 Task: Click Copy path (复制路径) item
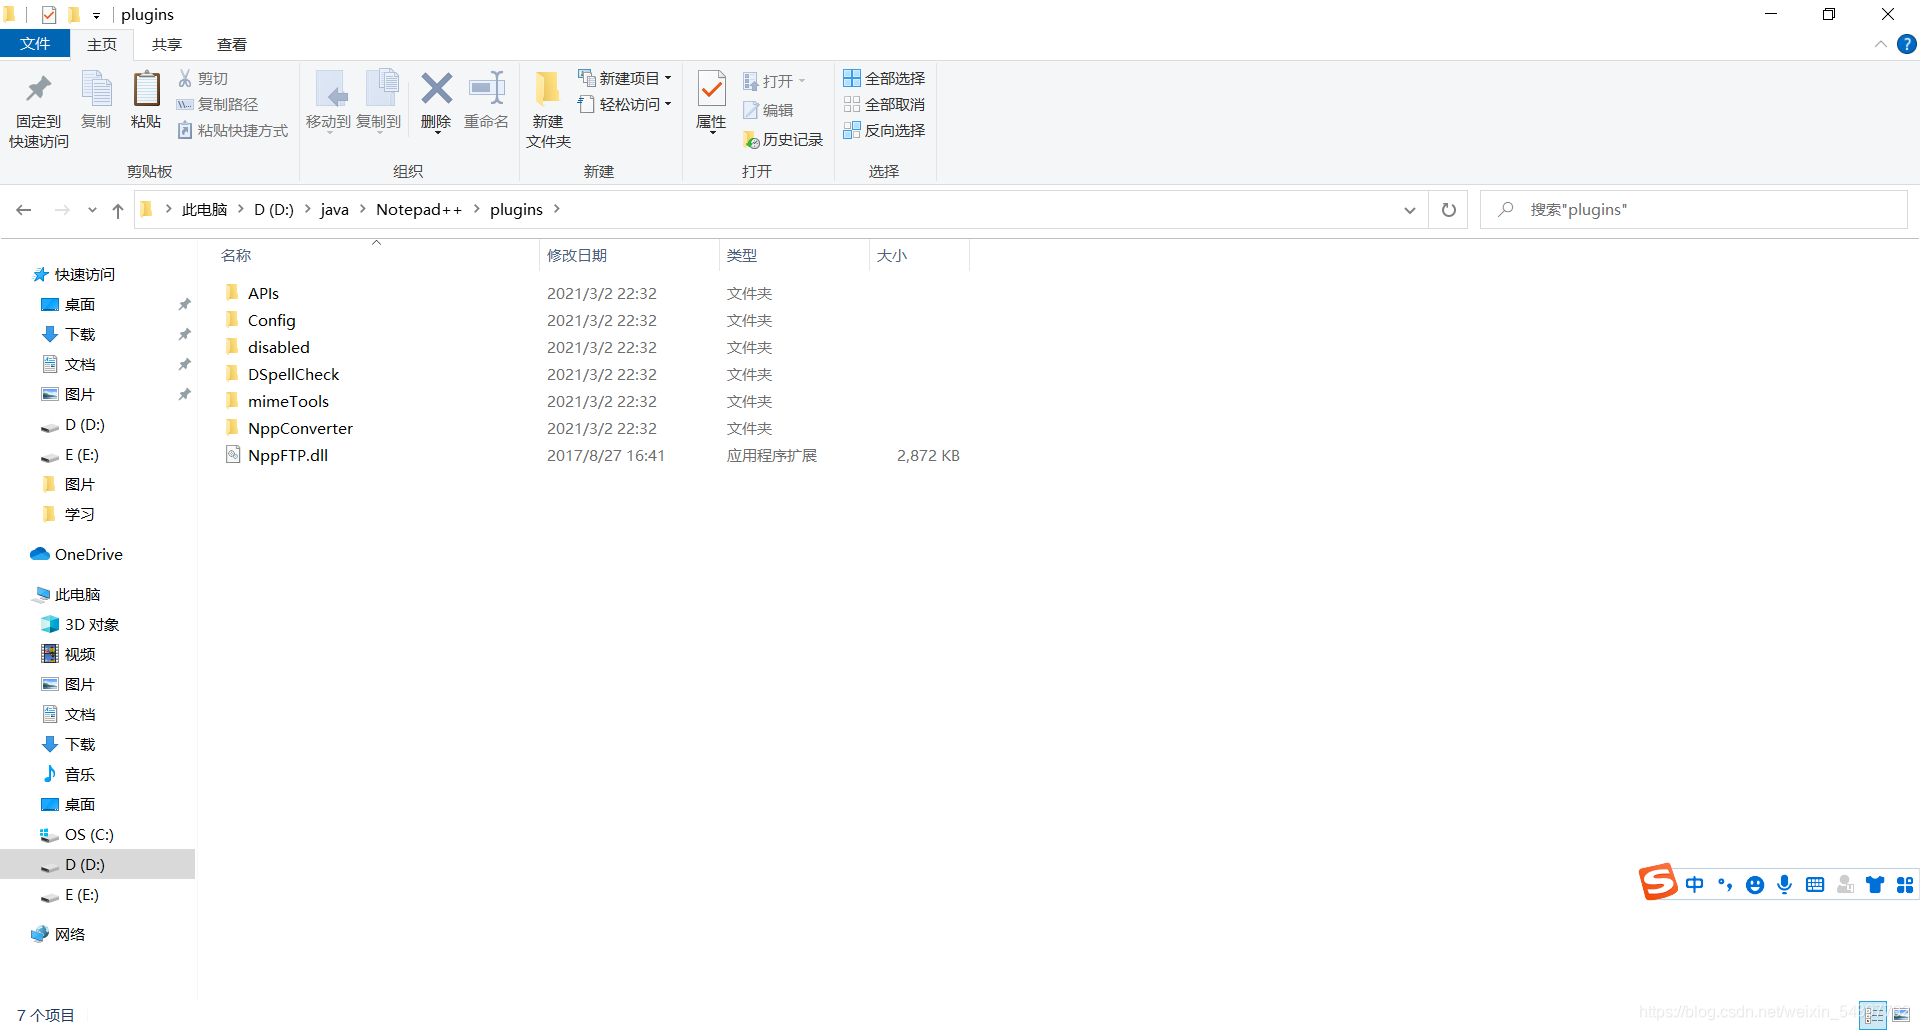point(217,104)
